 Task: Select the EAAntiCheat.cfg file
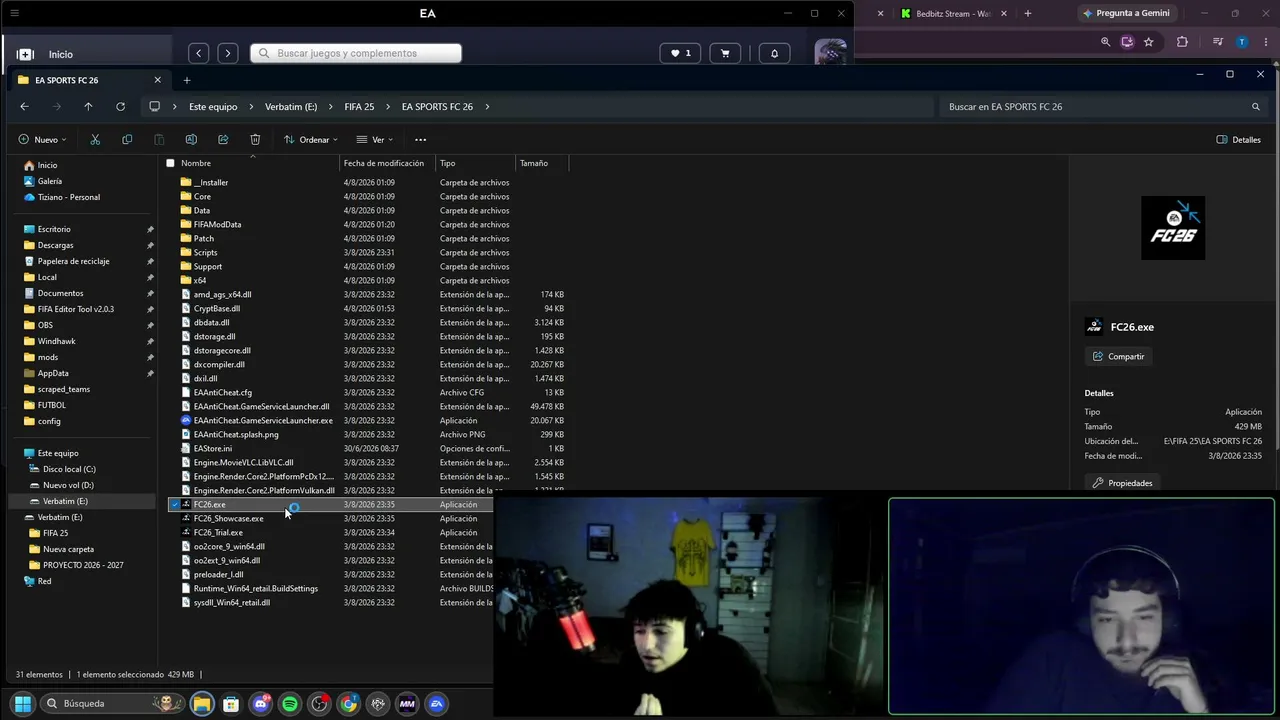click(223, 393)
